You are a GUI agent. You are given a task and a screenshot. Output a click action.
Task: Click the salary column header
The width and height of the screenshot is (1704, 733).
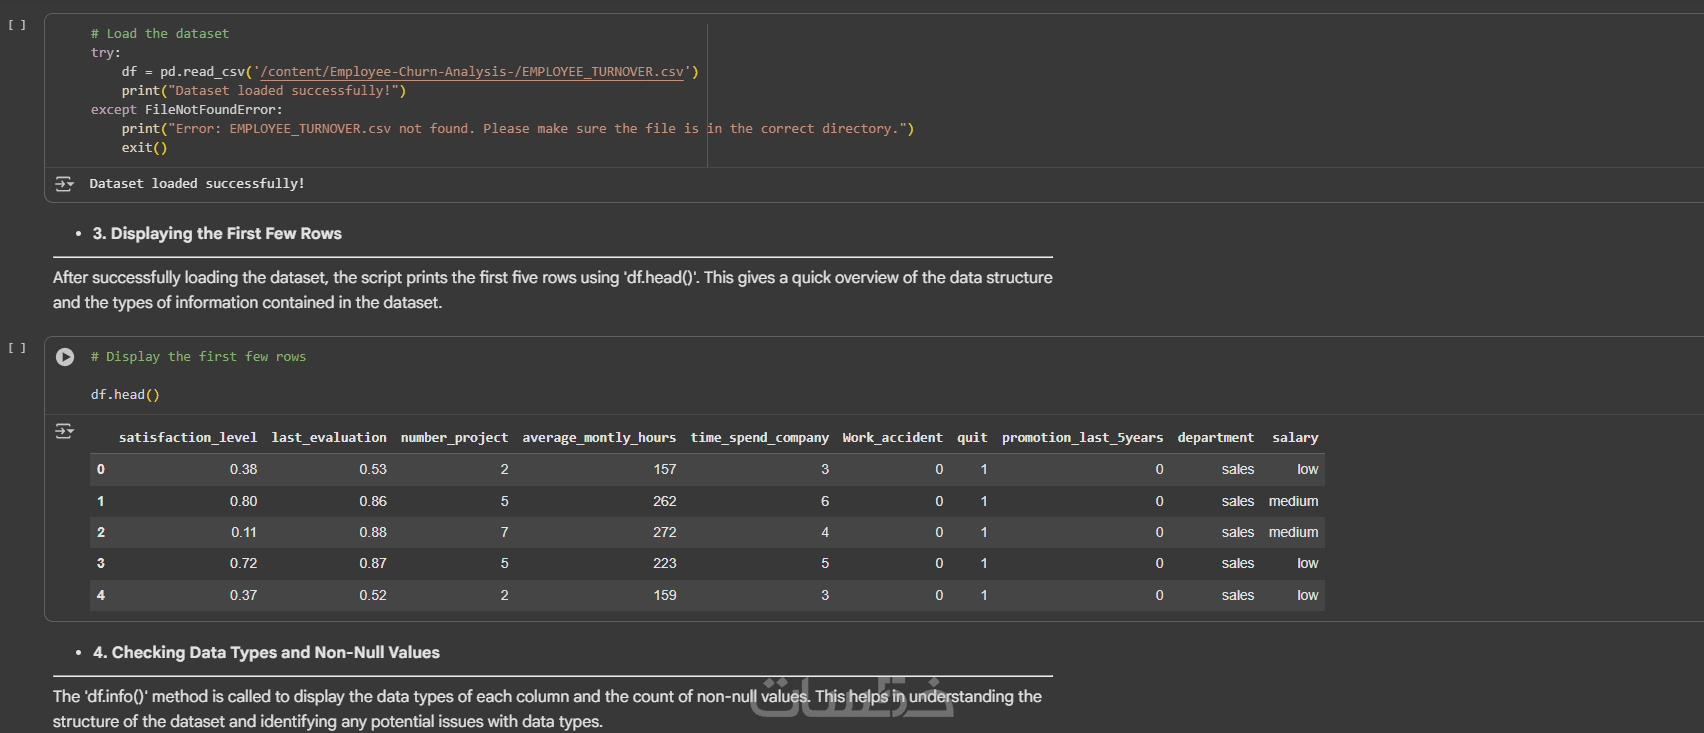click(1295, 438)
